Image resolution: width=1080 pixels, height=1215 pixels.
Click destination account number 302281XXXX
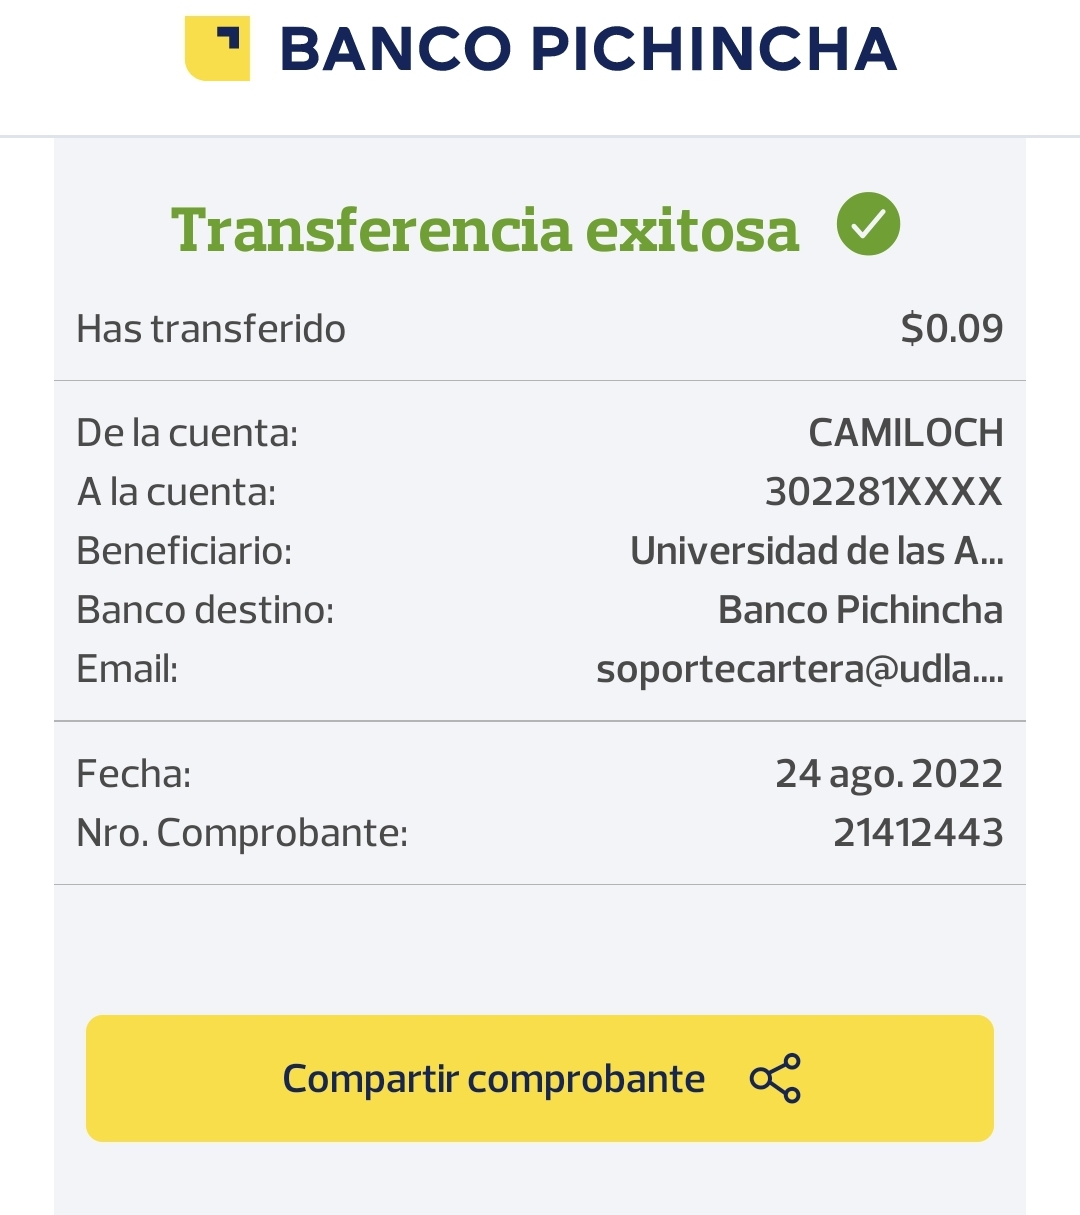(x=883, y=492)
